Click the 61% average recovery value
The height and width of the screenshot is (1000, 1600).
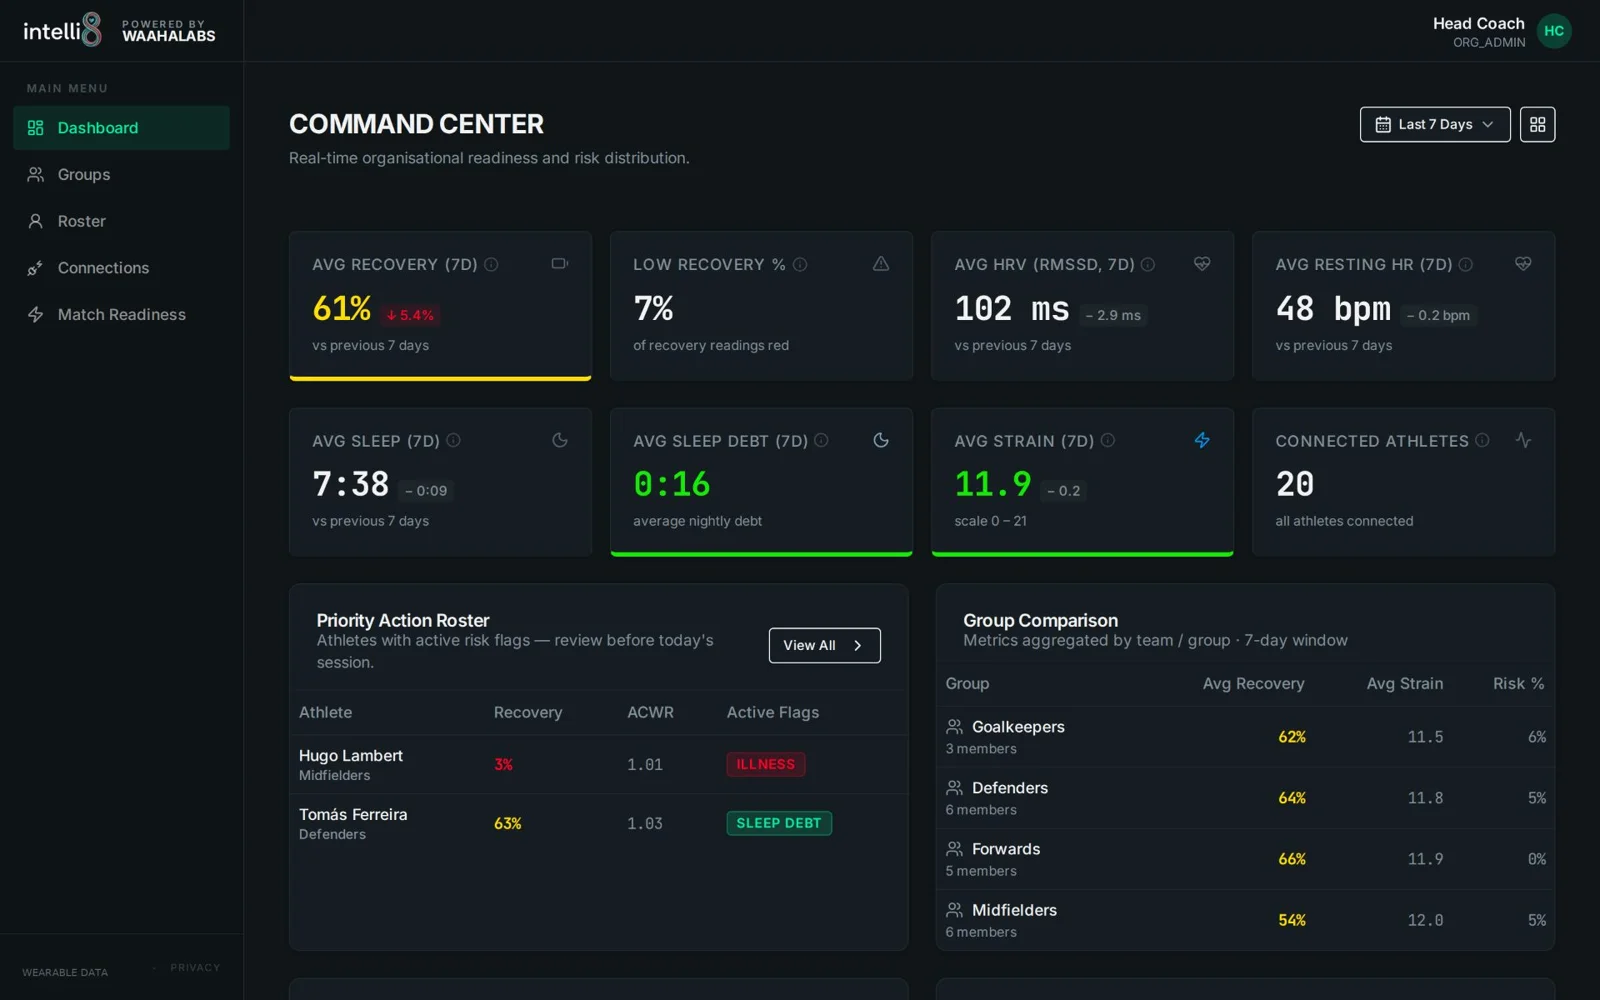pos(342,309)
